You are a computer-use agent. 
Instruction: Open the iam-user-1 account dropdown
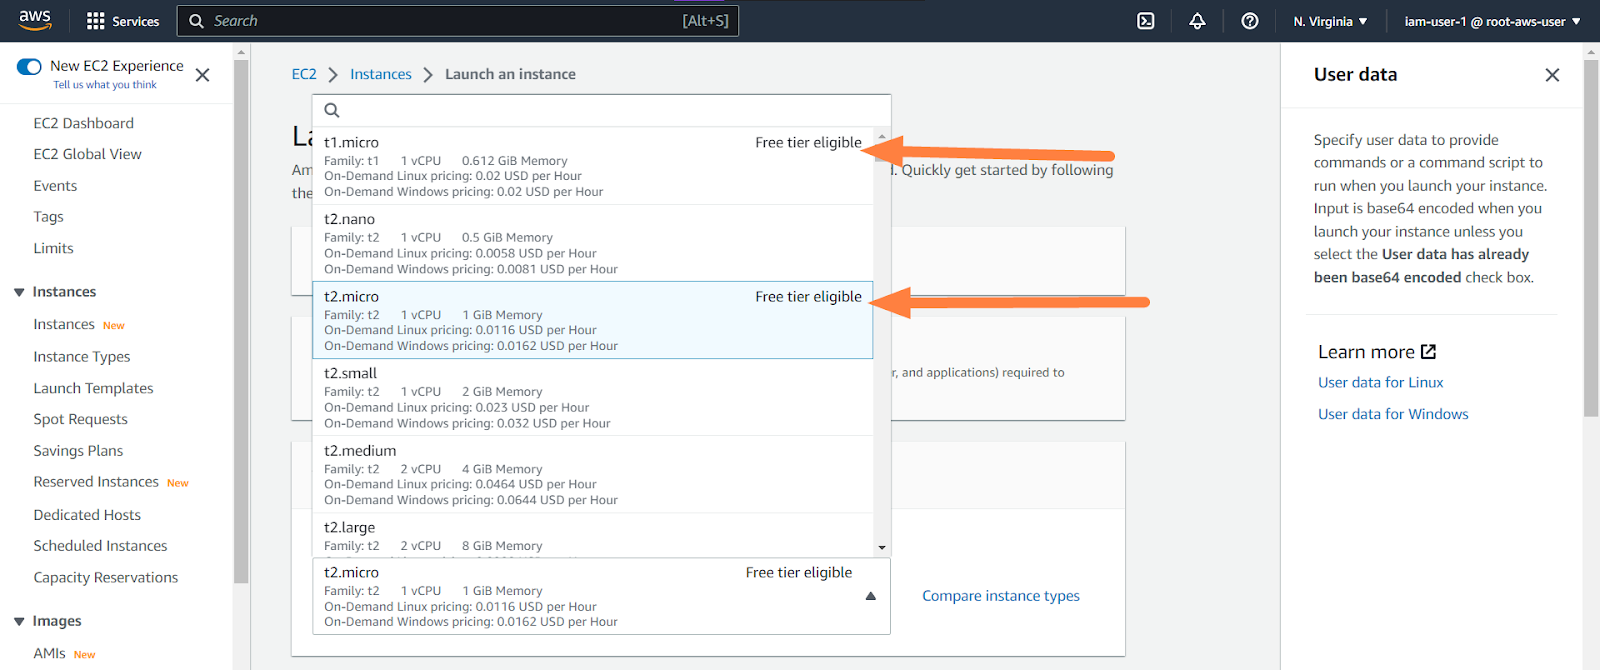click(x=1492, y=21)
